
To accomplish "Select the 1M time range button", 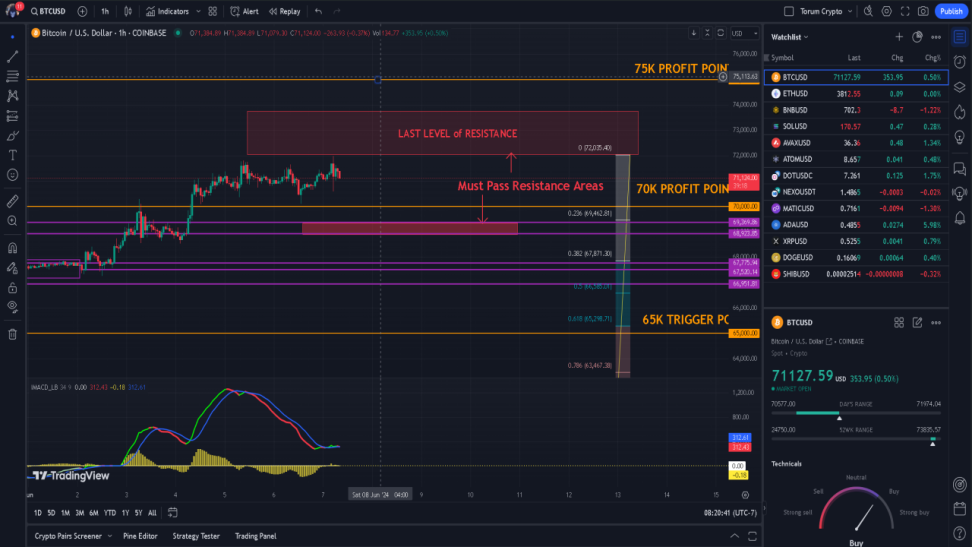I will click(x=65, y=513).
